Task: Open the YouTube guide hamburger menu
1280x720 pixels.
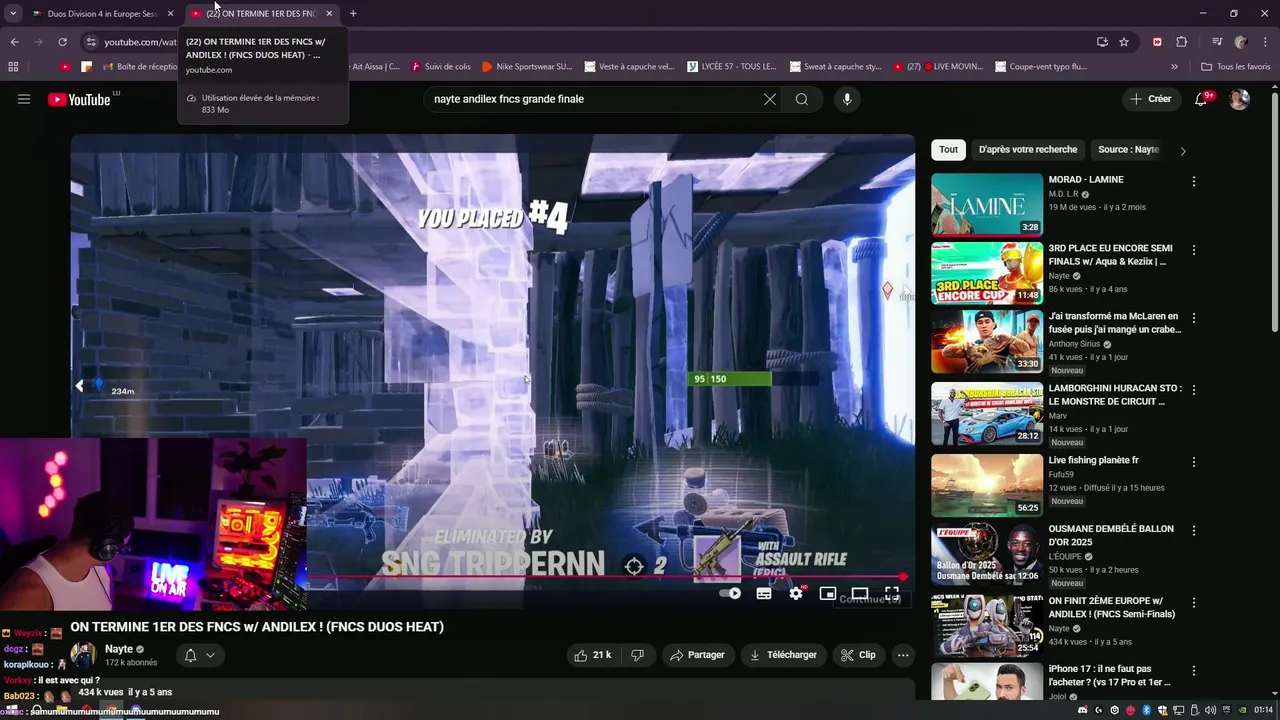Action: coord(24,99)
